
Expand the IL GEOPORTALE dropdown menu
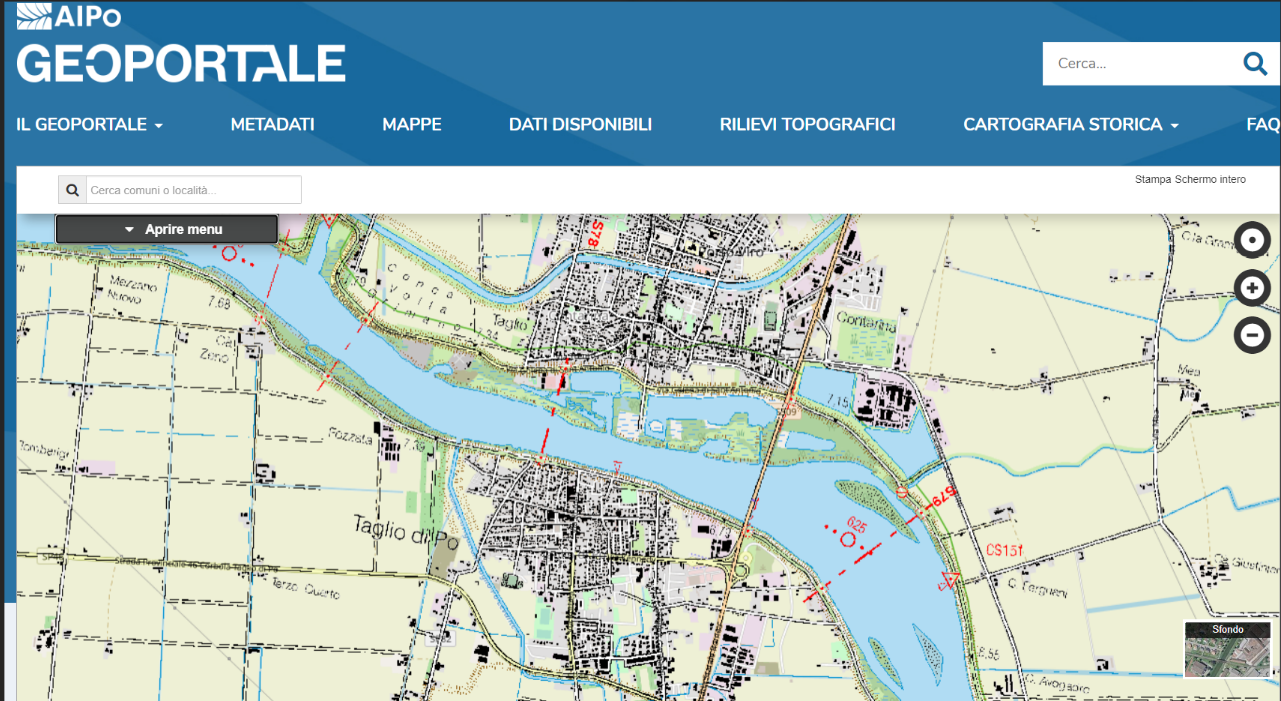click(89, 125)
